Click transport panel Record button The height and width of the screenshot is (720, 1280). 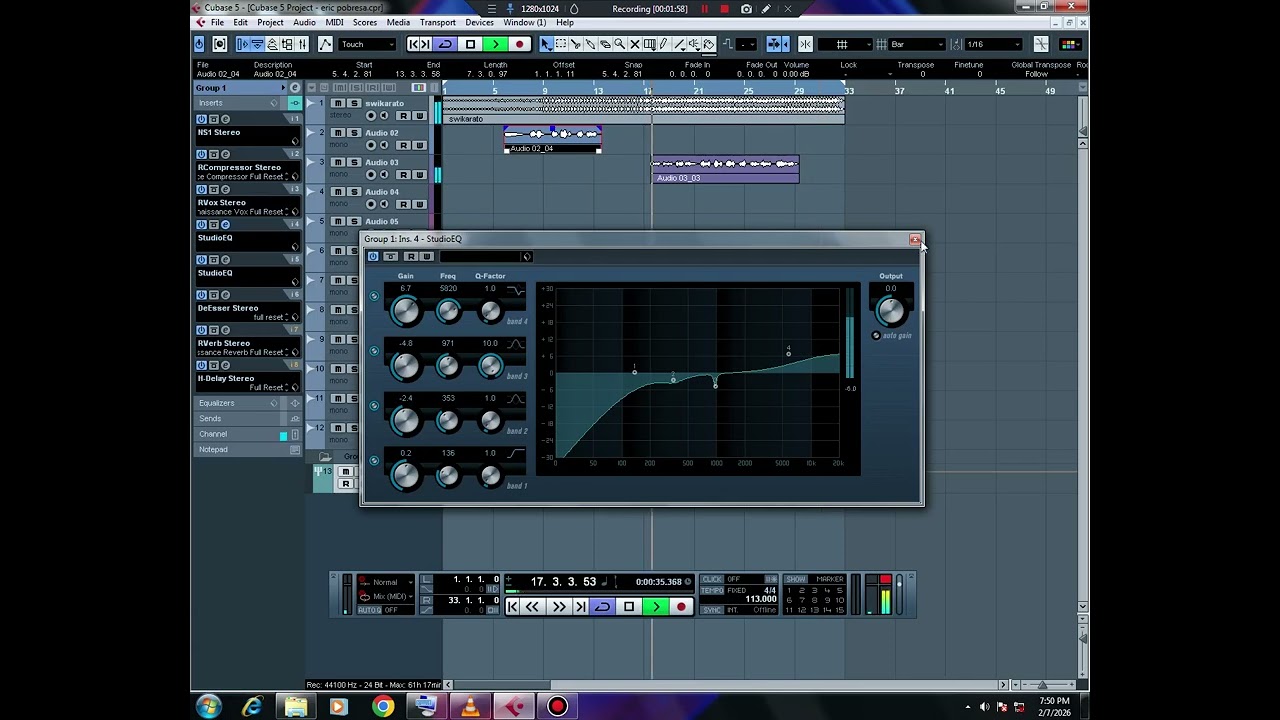(681, 607)
